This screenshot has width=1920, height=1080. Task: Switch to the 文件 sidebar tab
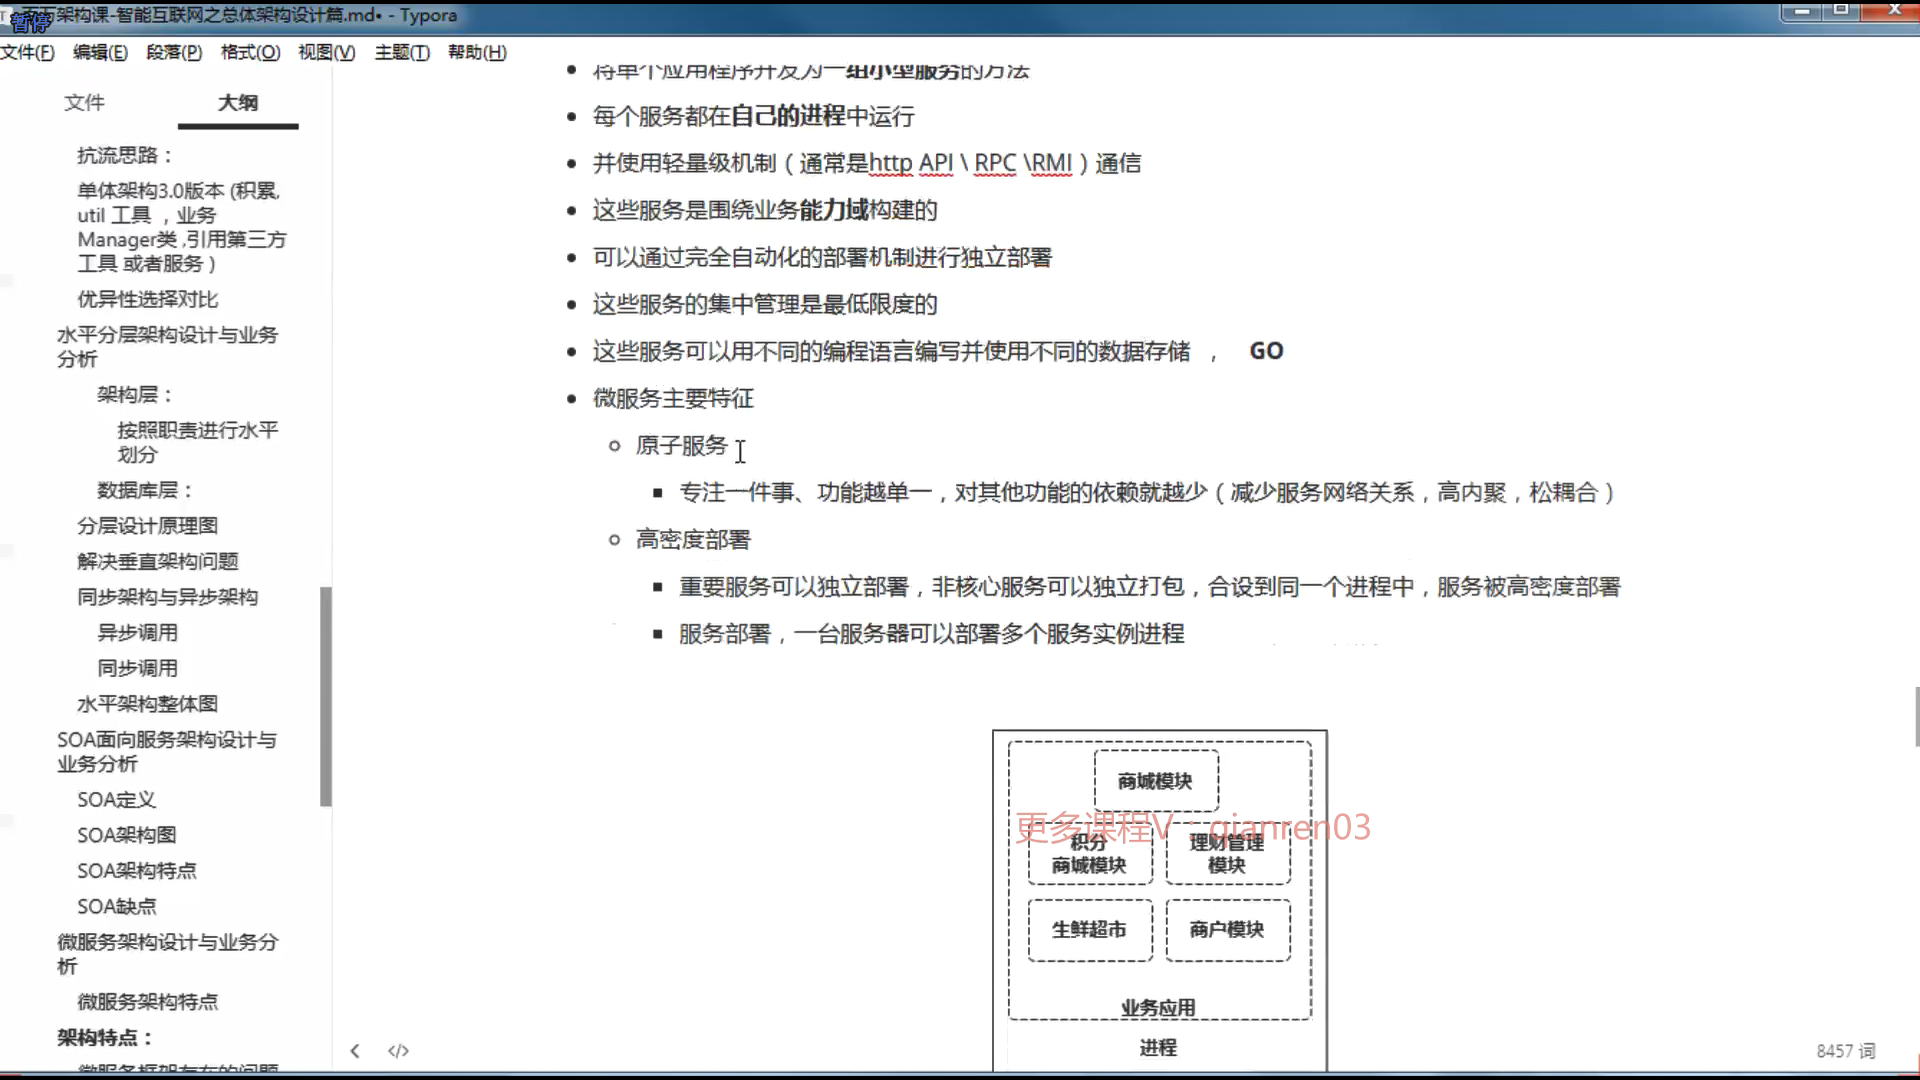pyautogui.click(x=84, y=102)
